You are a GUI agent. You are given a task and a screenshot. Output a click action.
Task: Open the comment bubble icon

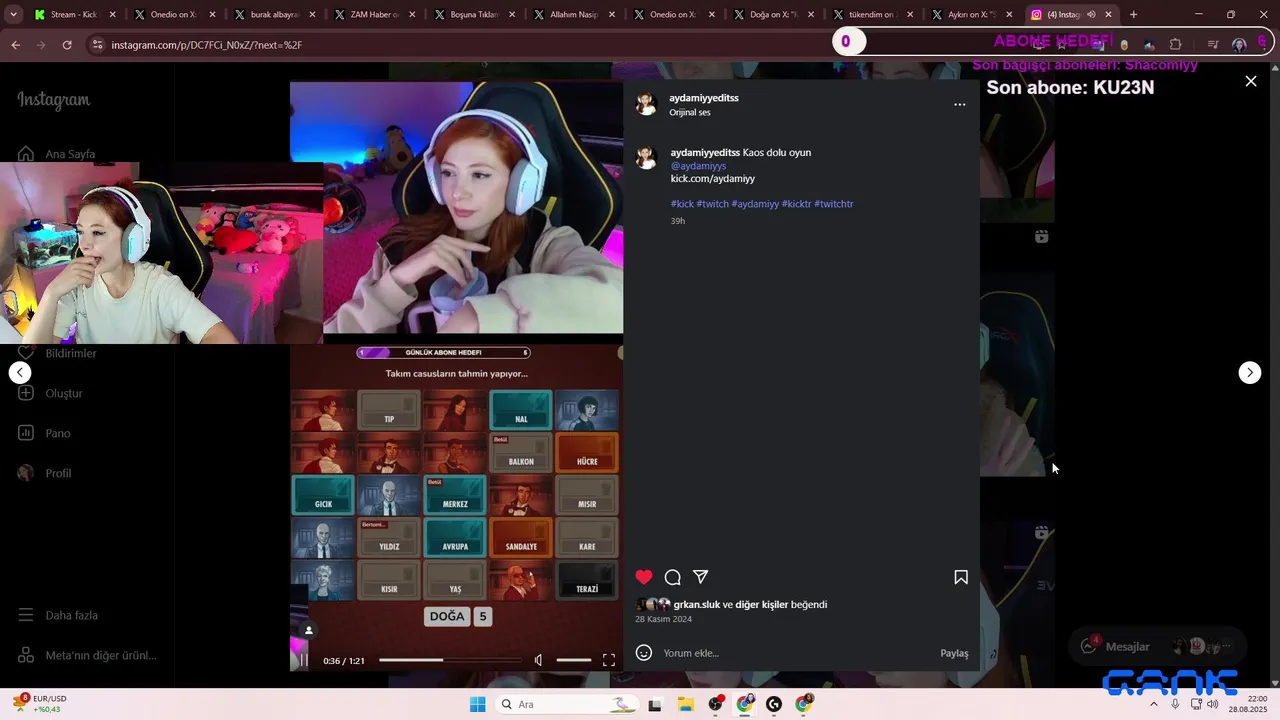(x=673, y=577)
